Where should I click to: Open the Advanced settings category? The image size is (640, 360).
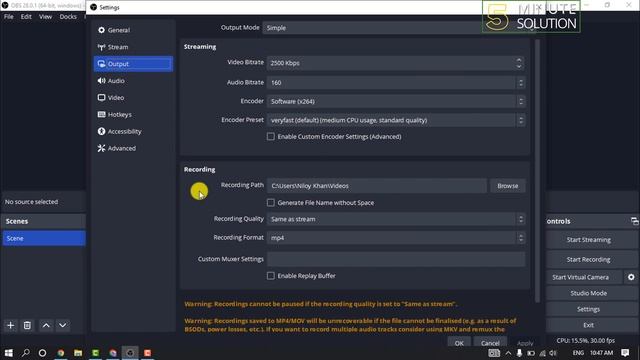133,148
